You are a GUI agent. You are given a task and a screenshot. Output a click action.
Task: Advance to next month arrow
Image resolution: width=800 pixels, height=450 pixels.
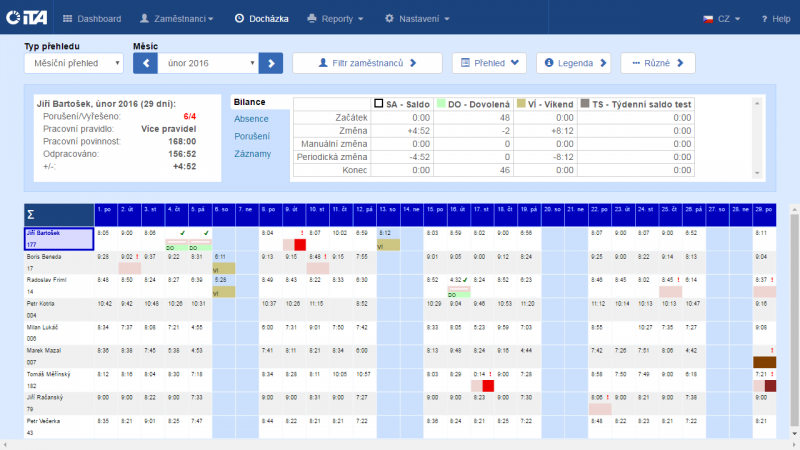(271, 63)
